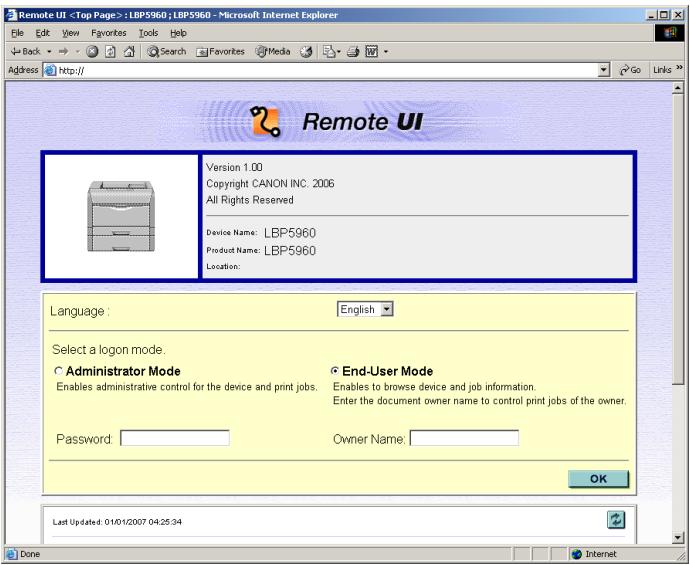This screenshot has height=565, width=690.
Task: Click the Version 1.00 text
Action: [x=234, y=167]
